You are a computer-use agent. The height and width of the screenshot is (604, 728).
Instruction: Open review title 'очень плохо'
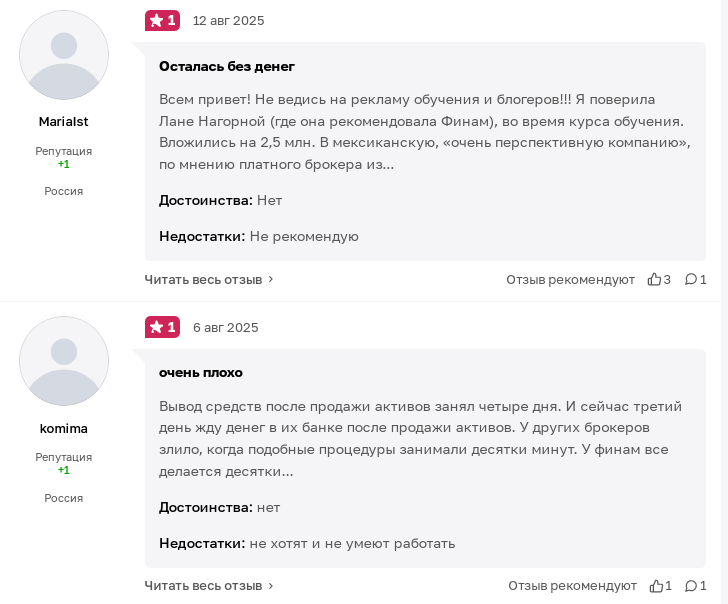coord(201,373)
